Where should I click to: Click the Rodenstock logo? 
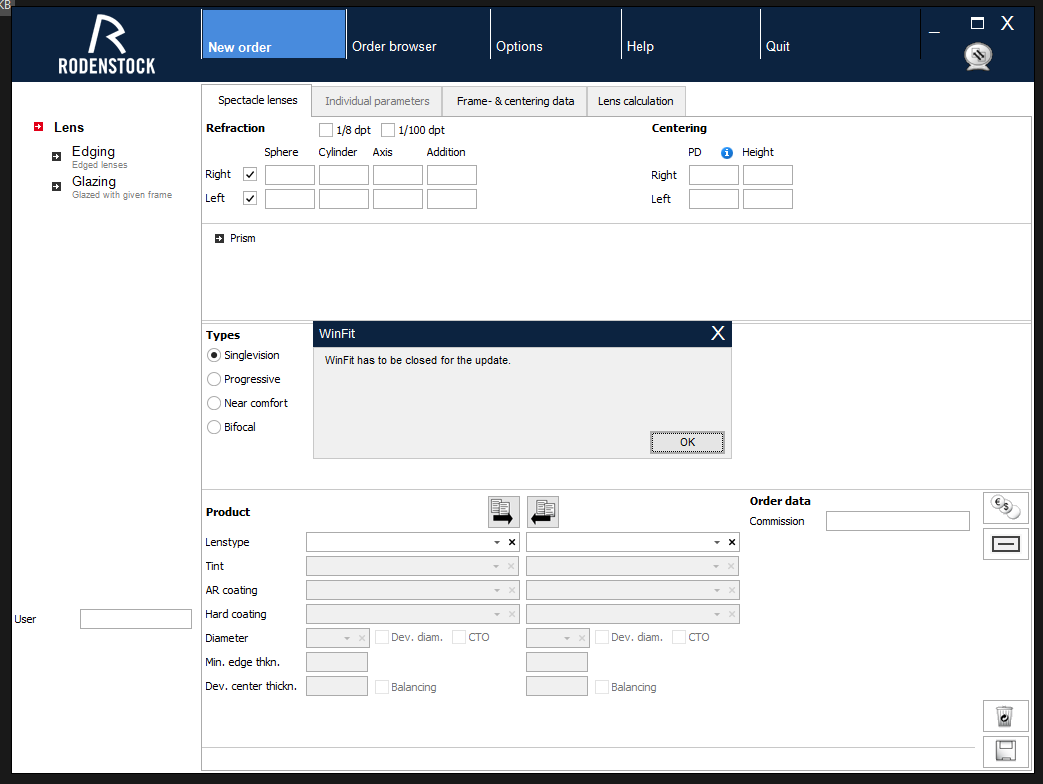pos(106,44)
